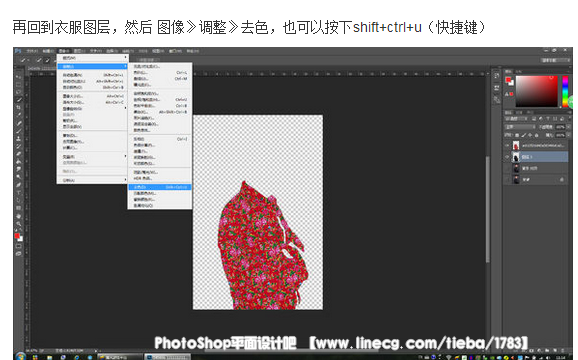Select the Rectangular Marquee tool
This screenshot has height=360, width=578.
coord(18,84)
